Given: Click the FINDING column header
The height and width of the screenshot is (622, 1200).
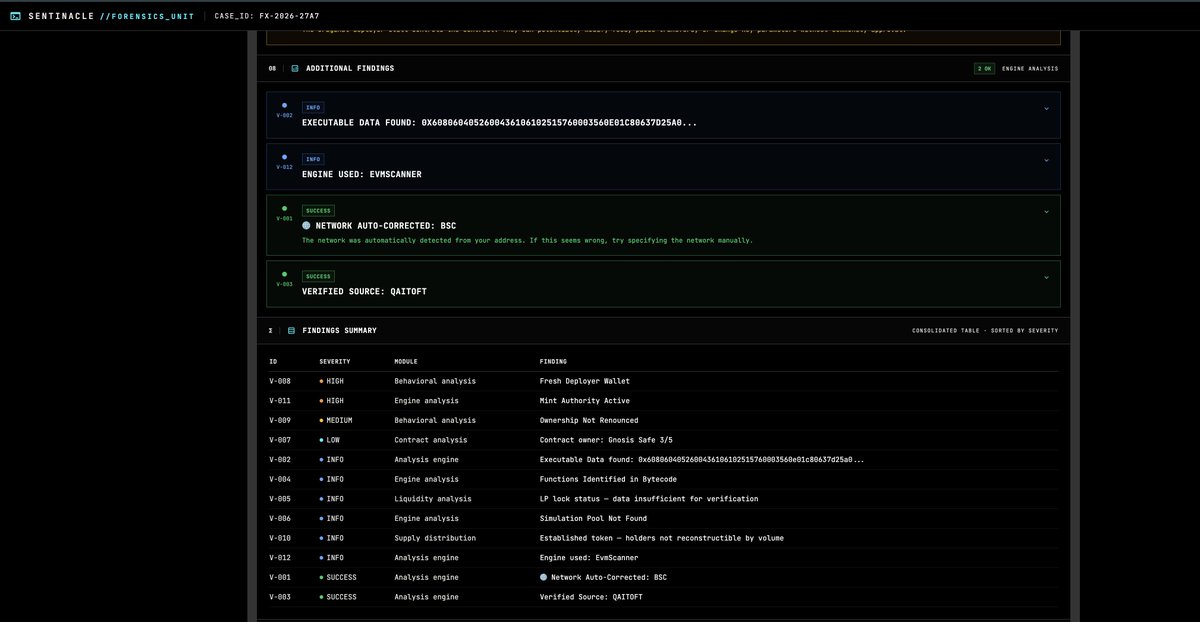Looking at the screenshot, I should click(x=553, y=361).
